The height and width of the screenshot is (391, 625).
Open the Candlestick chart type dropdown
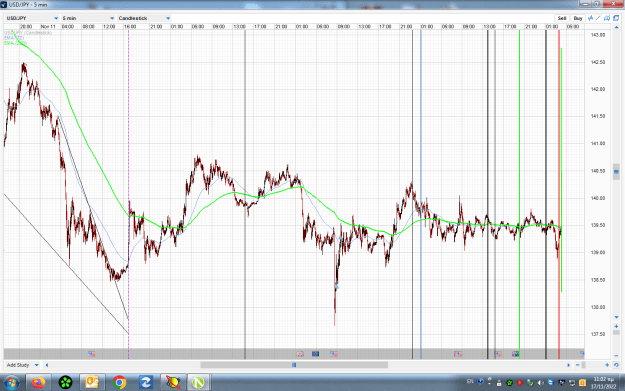[144, 18]
